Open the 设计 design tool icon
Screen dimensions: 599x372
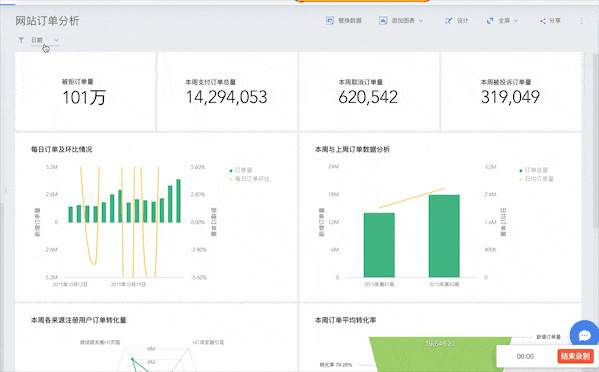pos(448,21)
